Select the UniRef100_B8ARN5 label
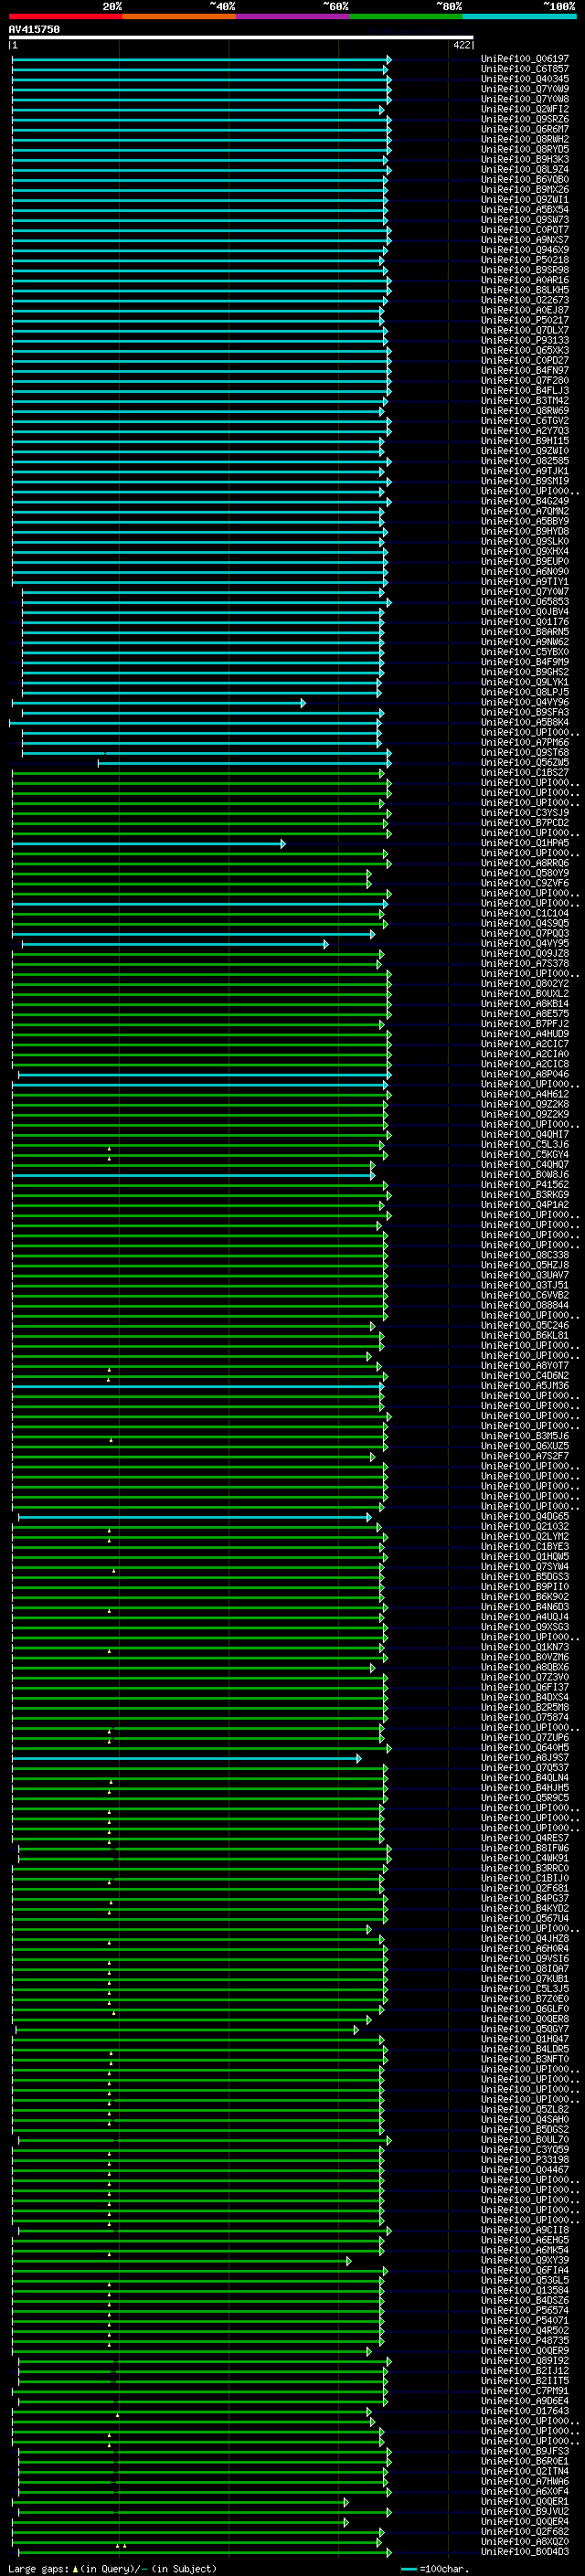The image size is (585, 2576). [525, 631]
